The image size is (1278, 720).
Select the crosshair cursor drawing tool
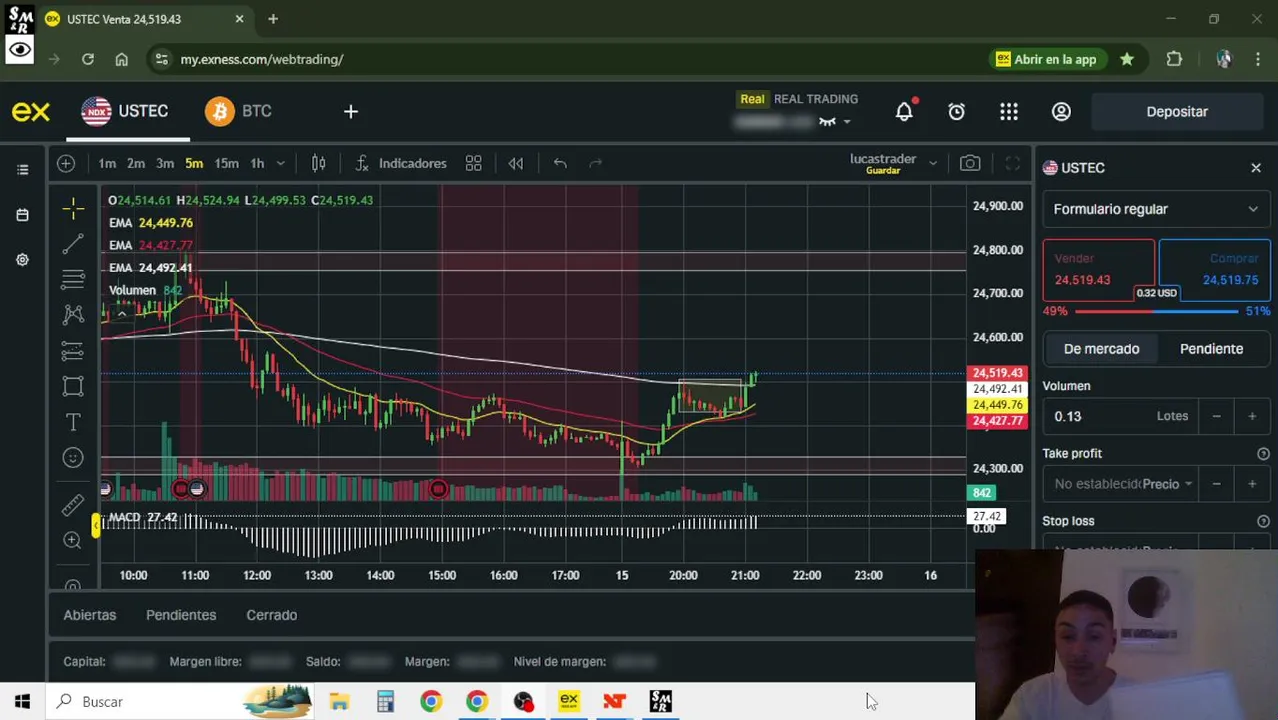pos(73,208)
